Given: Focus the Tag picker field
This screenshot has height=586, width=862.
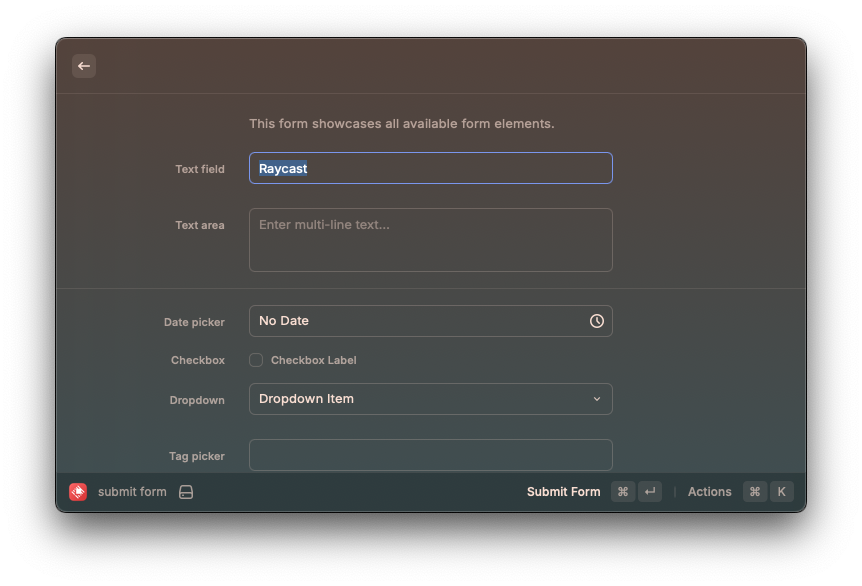Looking at the screenshot, I should pyautogui.click(x=430, y=455).
